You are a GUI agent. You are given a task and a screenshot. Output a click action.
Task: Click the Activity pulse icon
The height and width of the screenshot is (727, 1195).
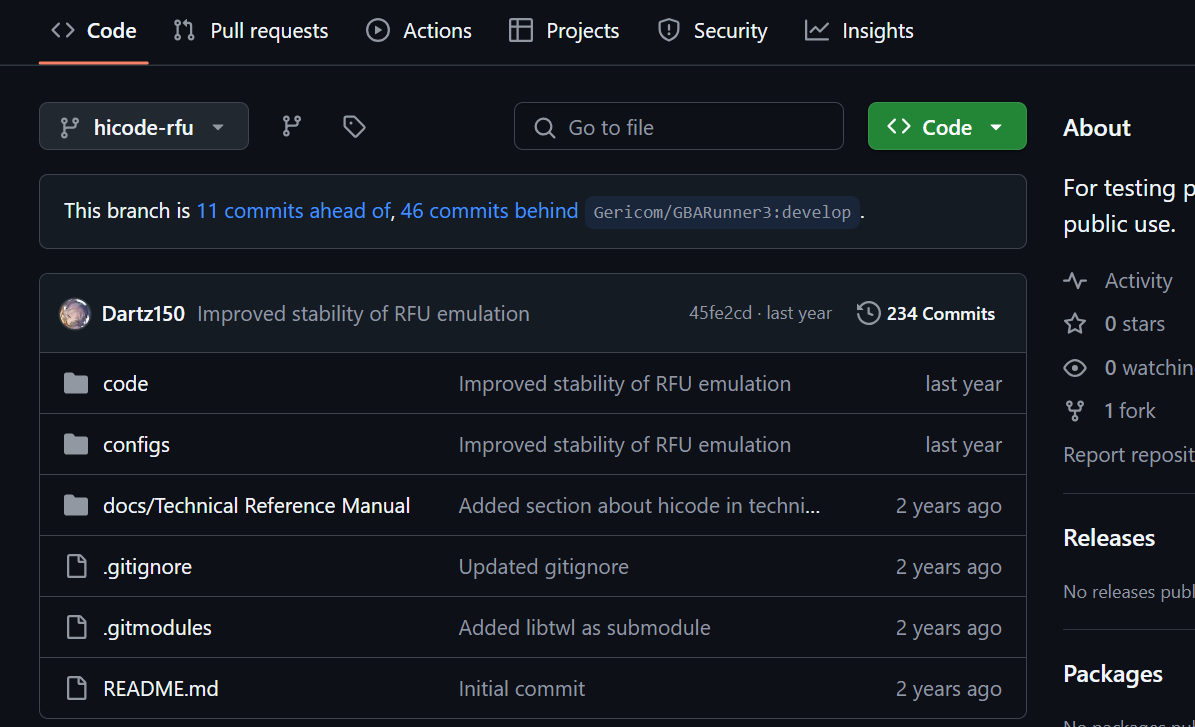(x=1075, y=280)
